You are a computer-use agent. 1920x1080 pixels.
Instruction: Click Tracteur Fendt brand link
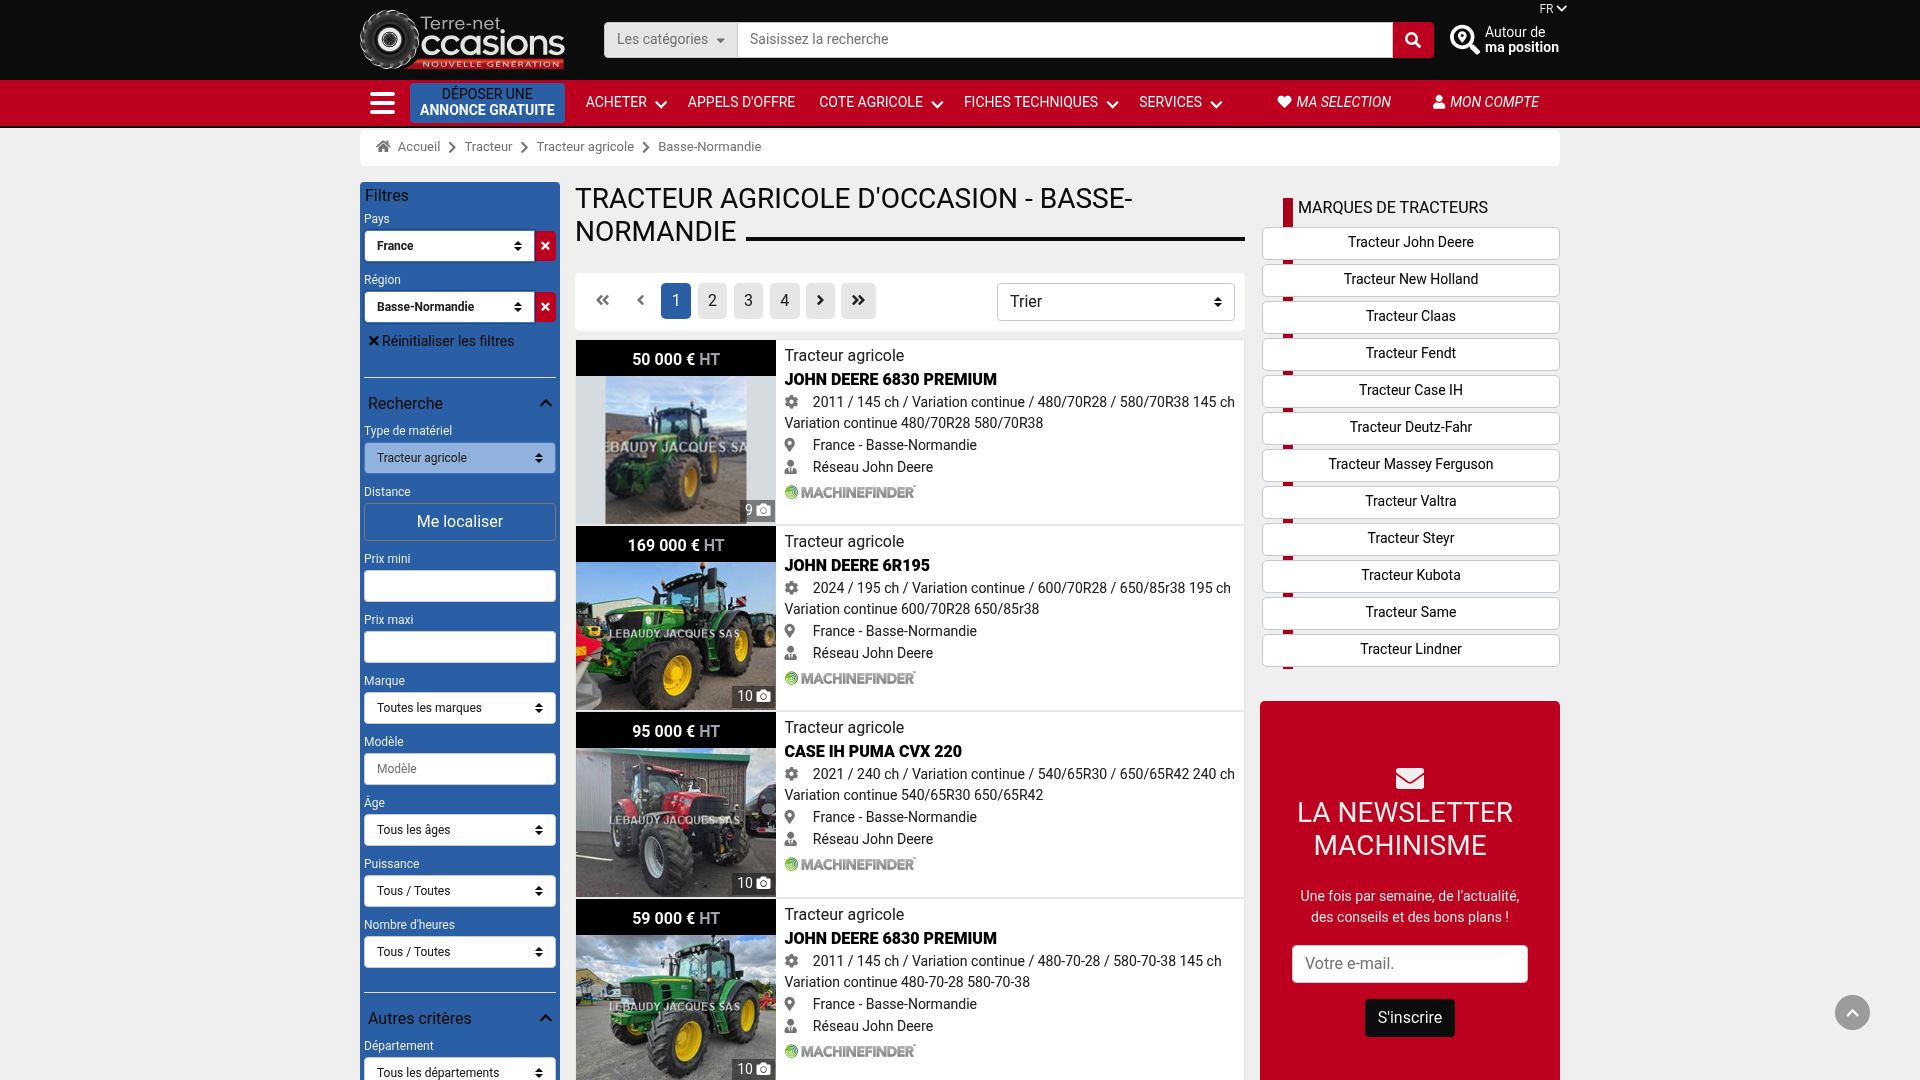click(x=1410, y=354)
